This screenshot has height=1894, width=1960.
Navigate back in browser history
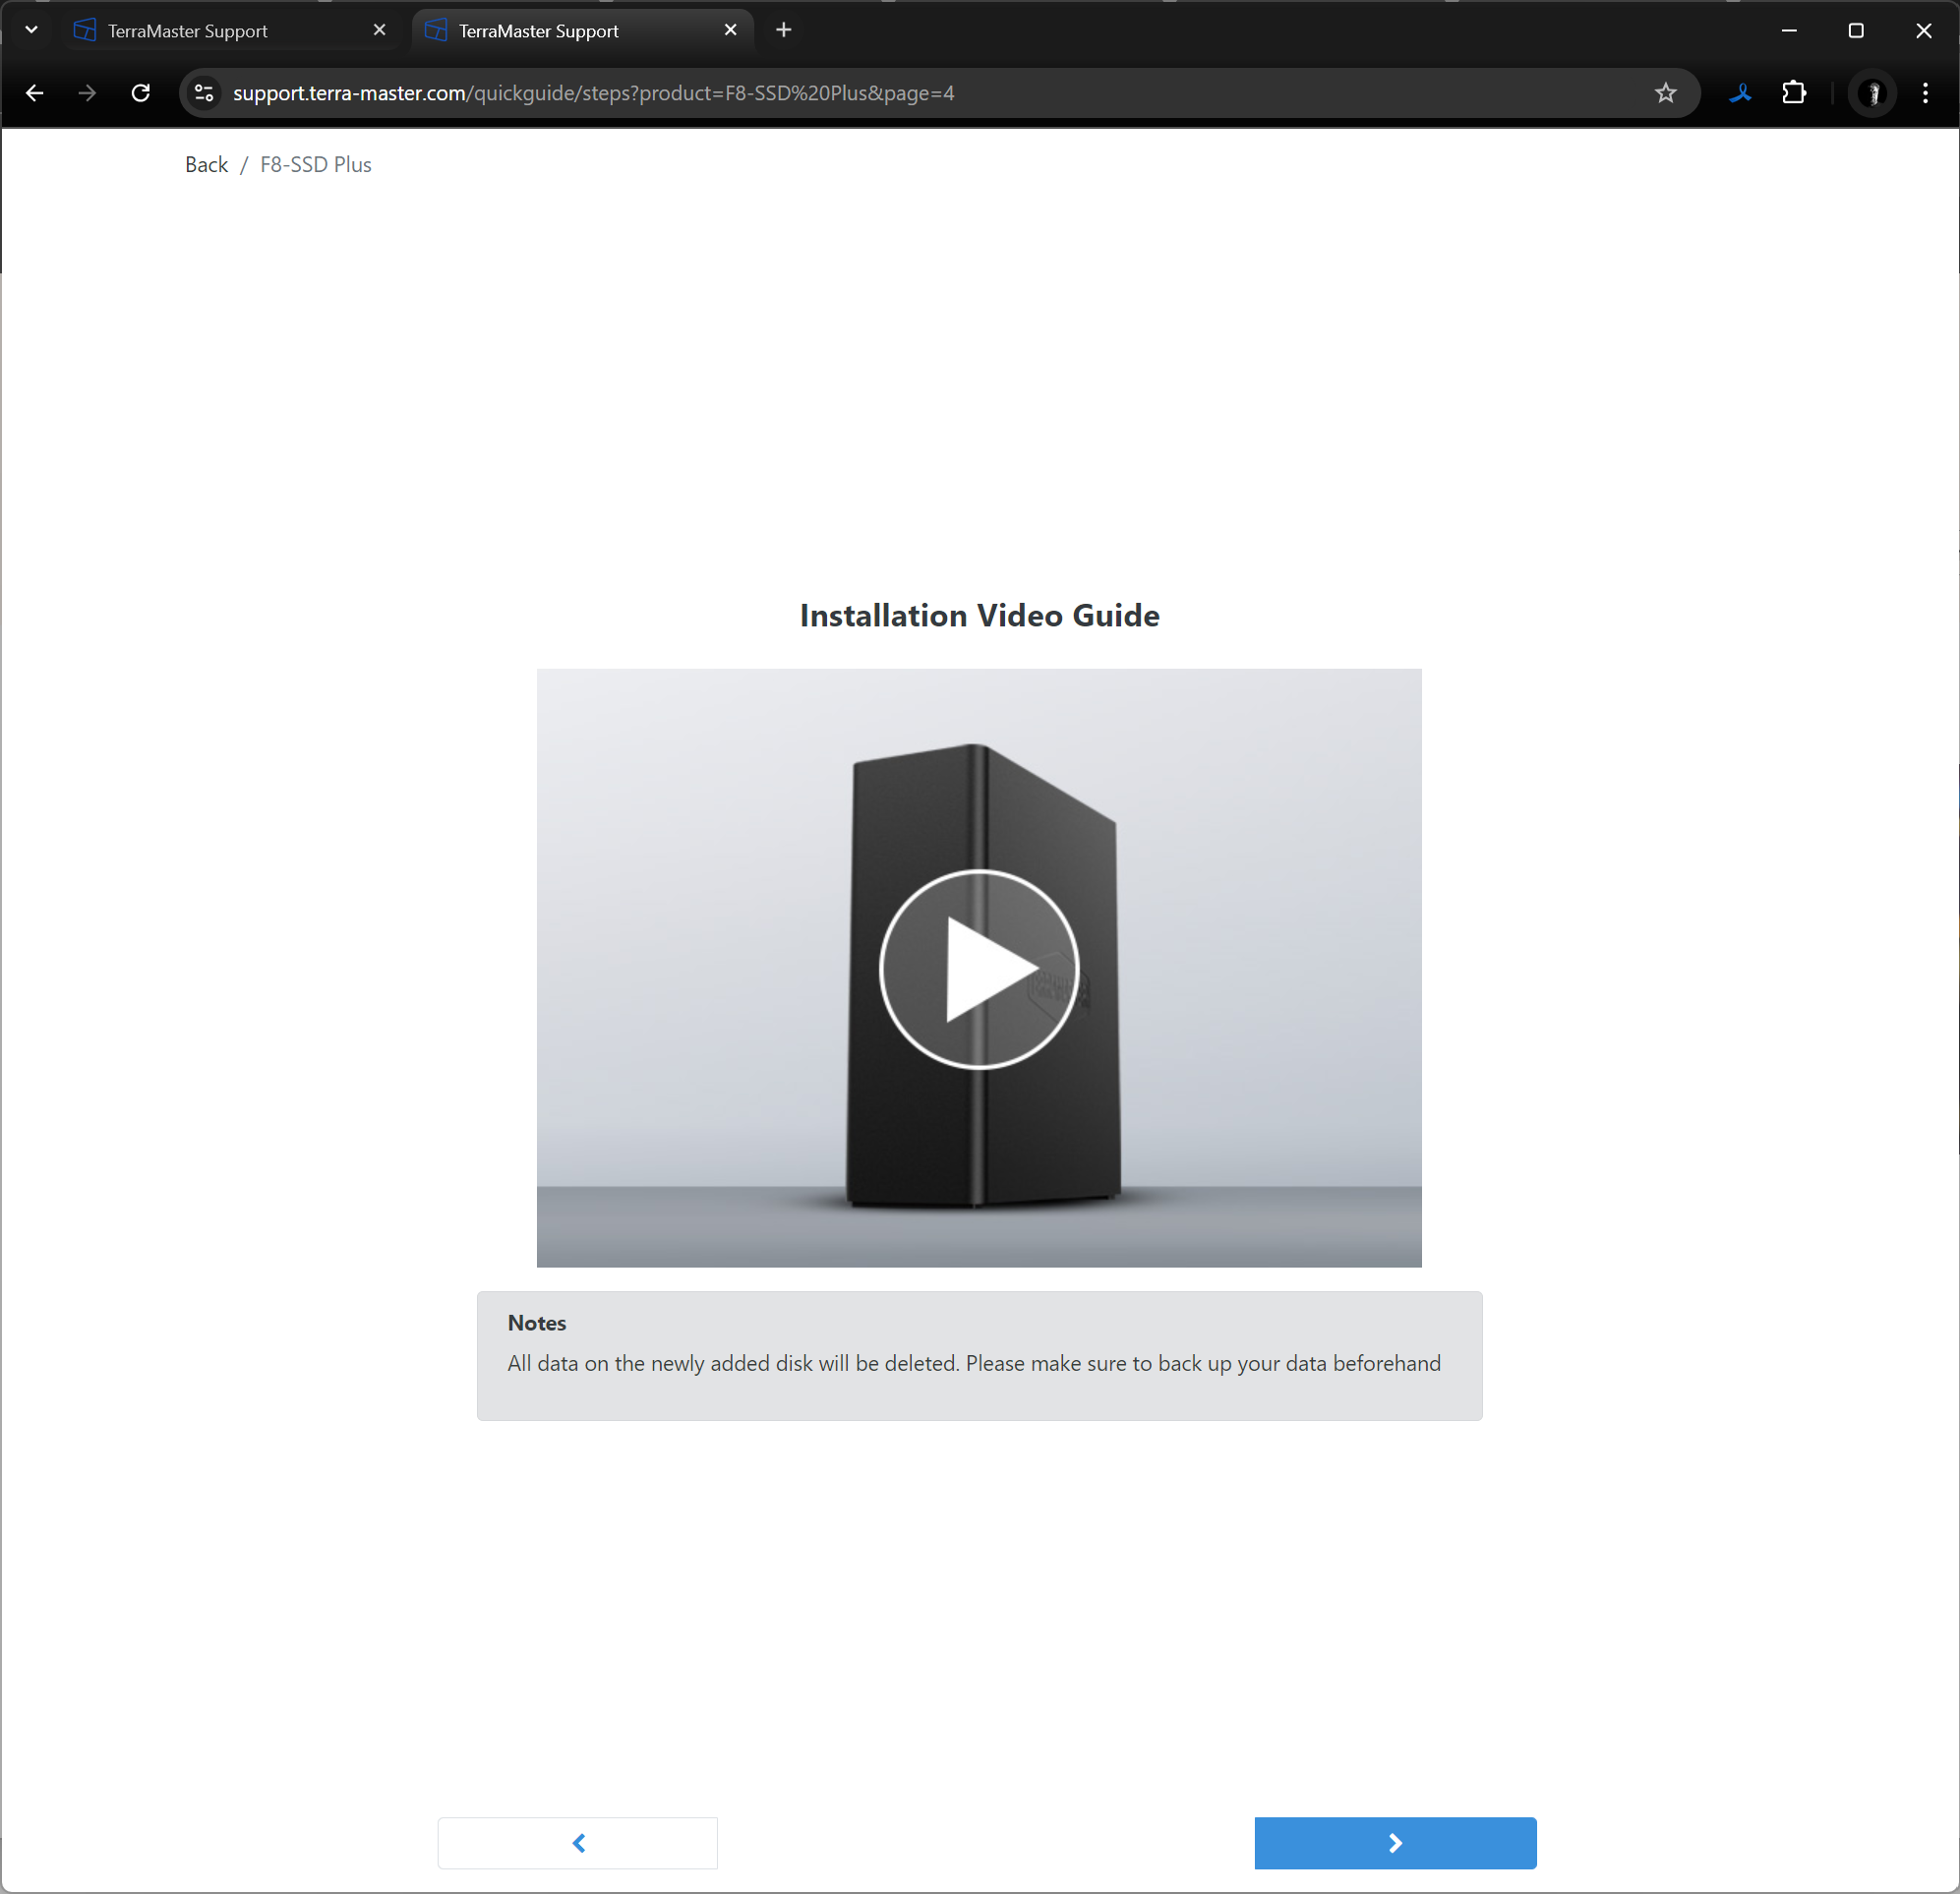click(x=35, y=93)
